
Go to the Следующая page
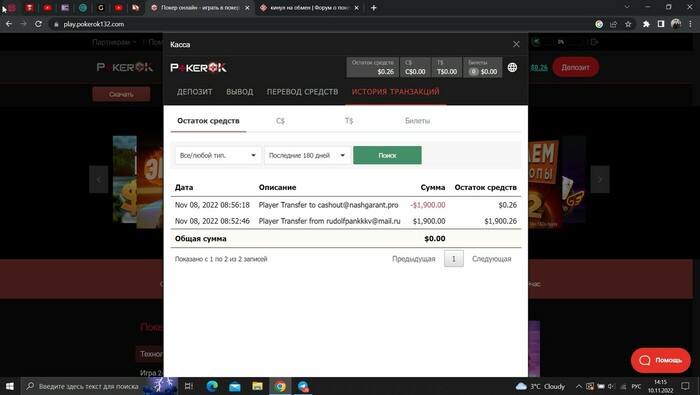[x=492, y=259]
